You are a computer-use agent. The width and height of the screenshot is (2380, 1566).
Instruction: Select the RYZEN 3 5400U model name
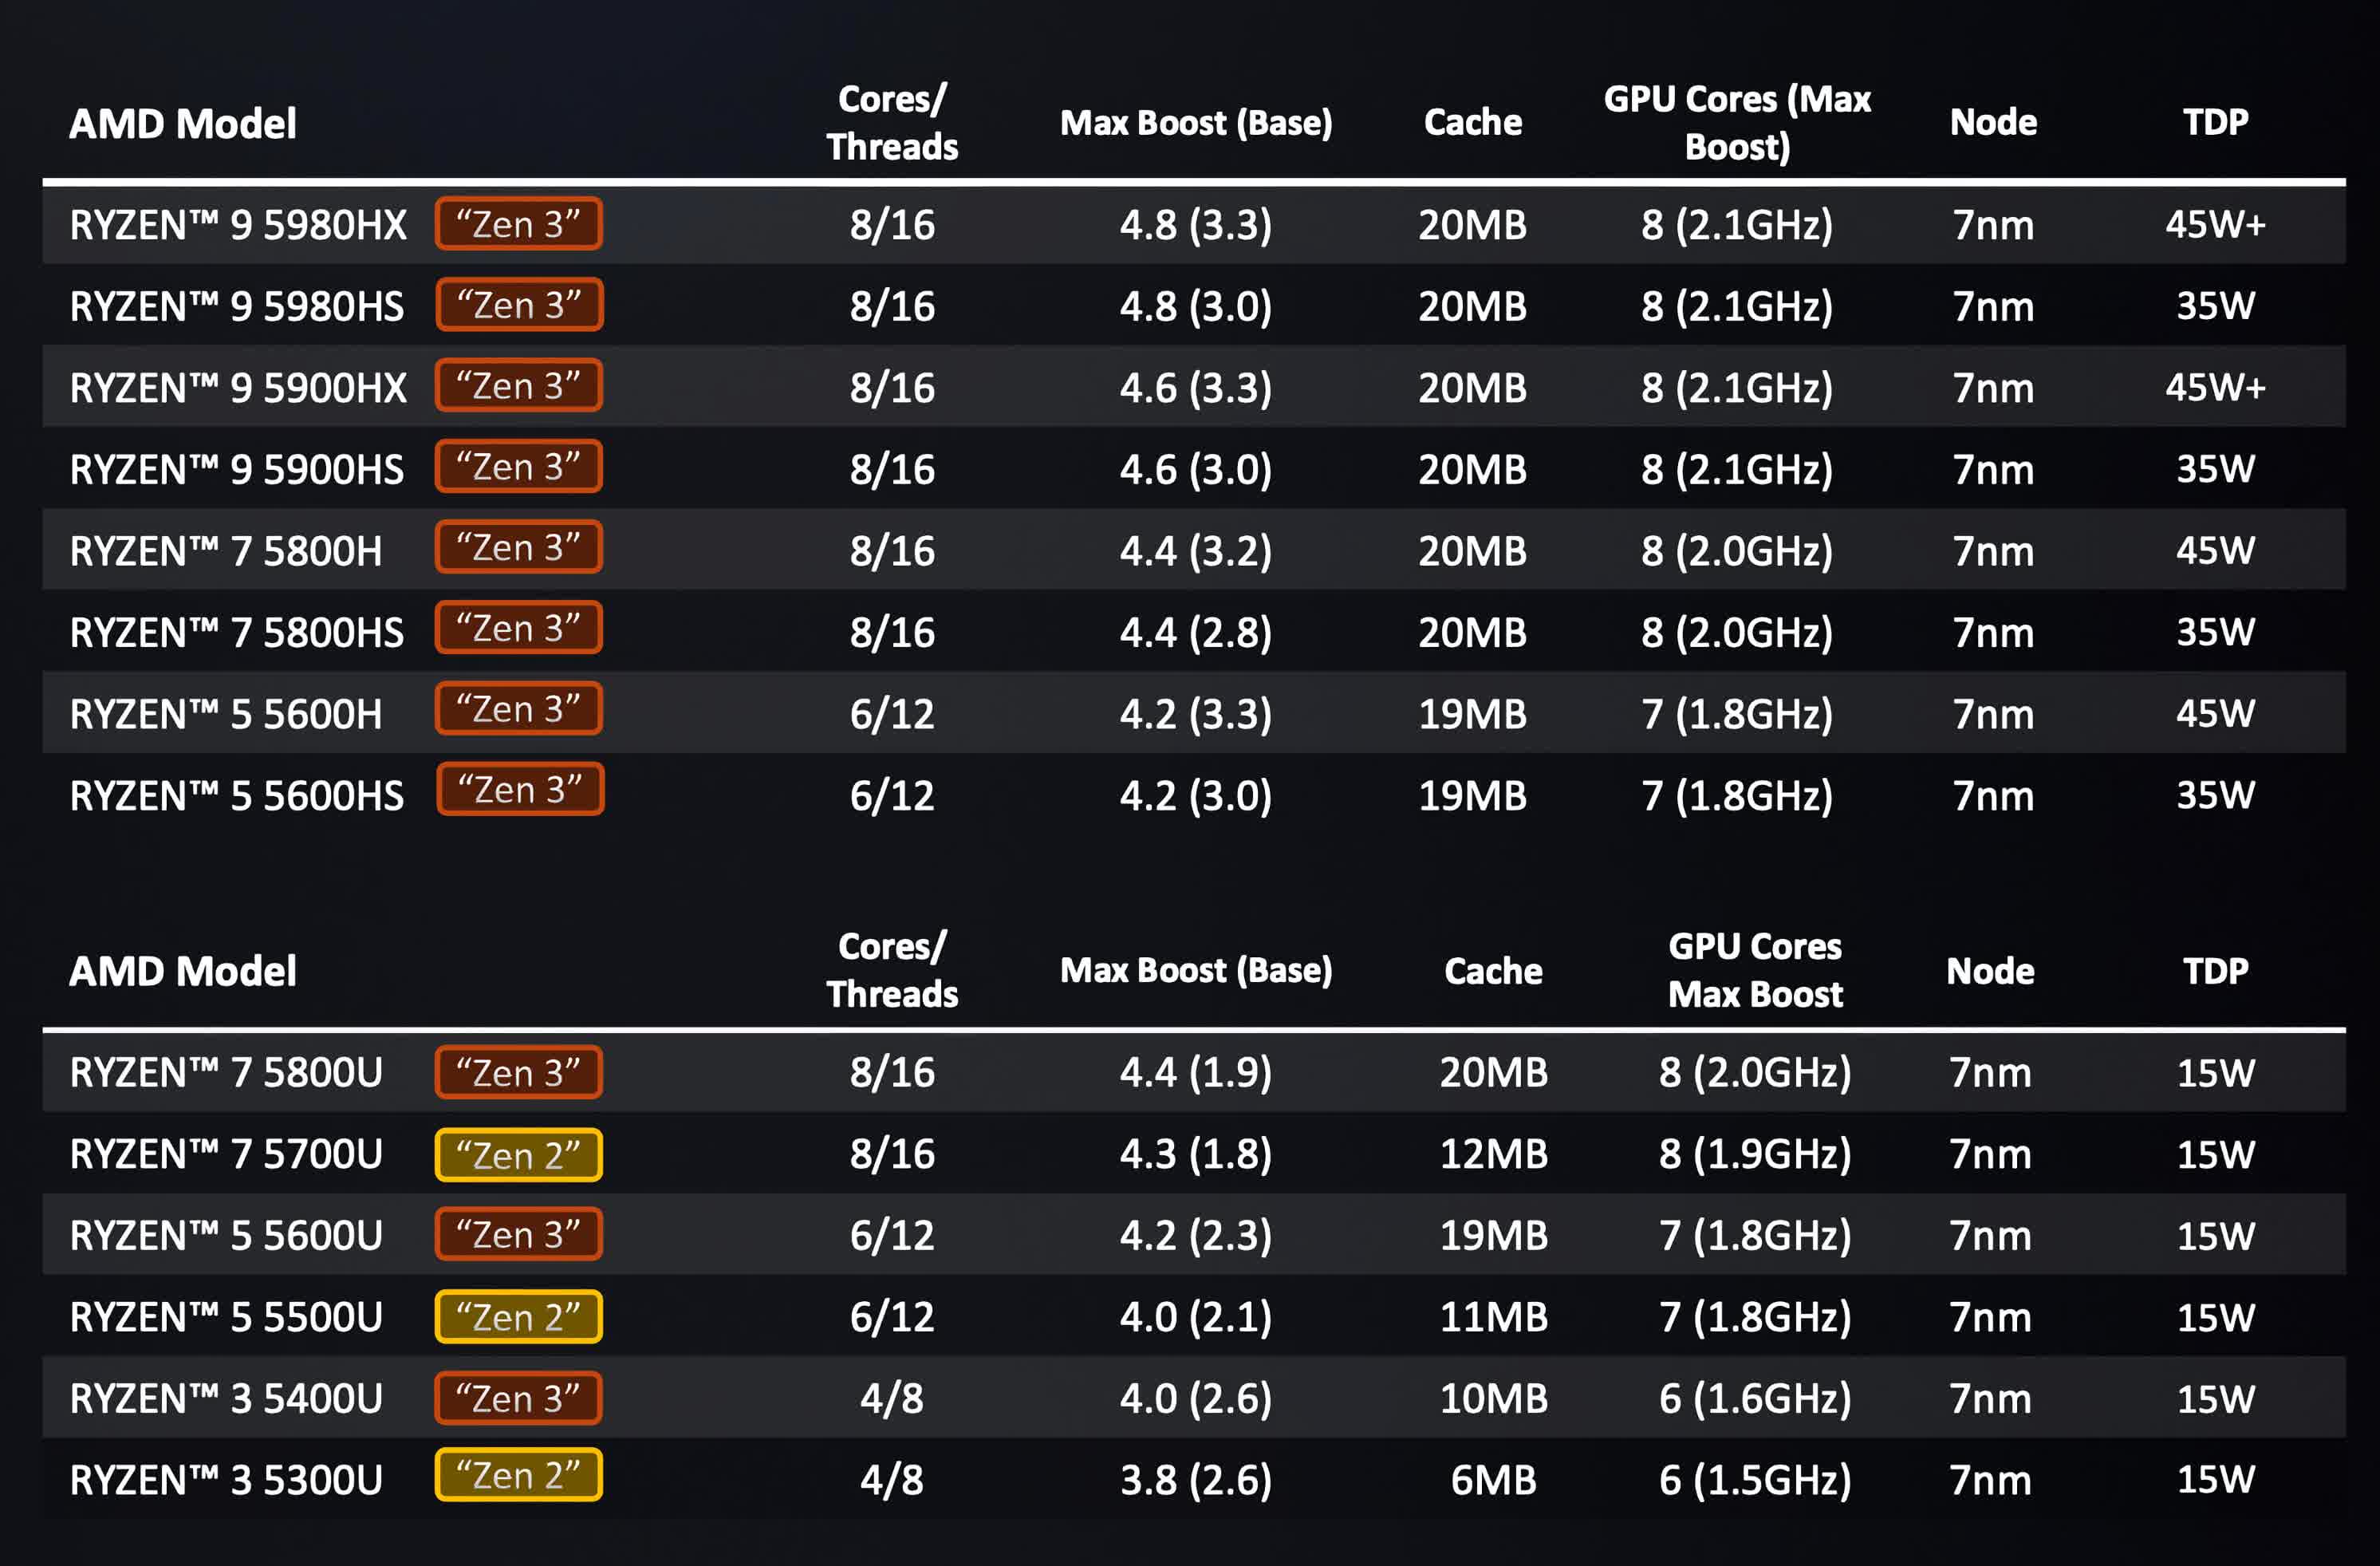[x=226, y=1399]
